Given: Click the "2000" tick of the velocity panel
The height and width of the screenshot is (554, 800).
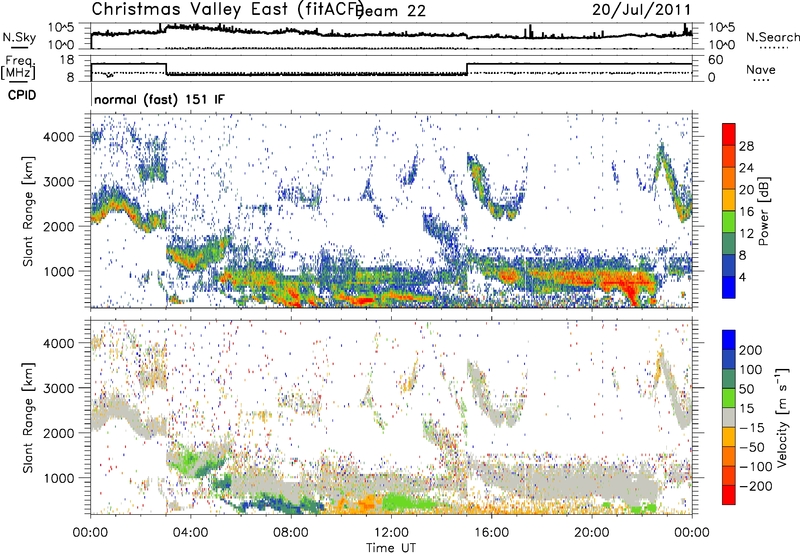Looking at the screenshot, I should pyautogui.click(x=59, y=433).
